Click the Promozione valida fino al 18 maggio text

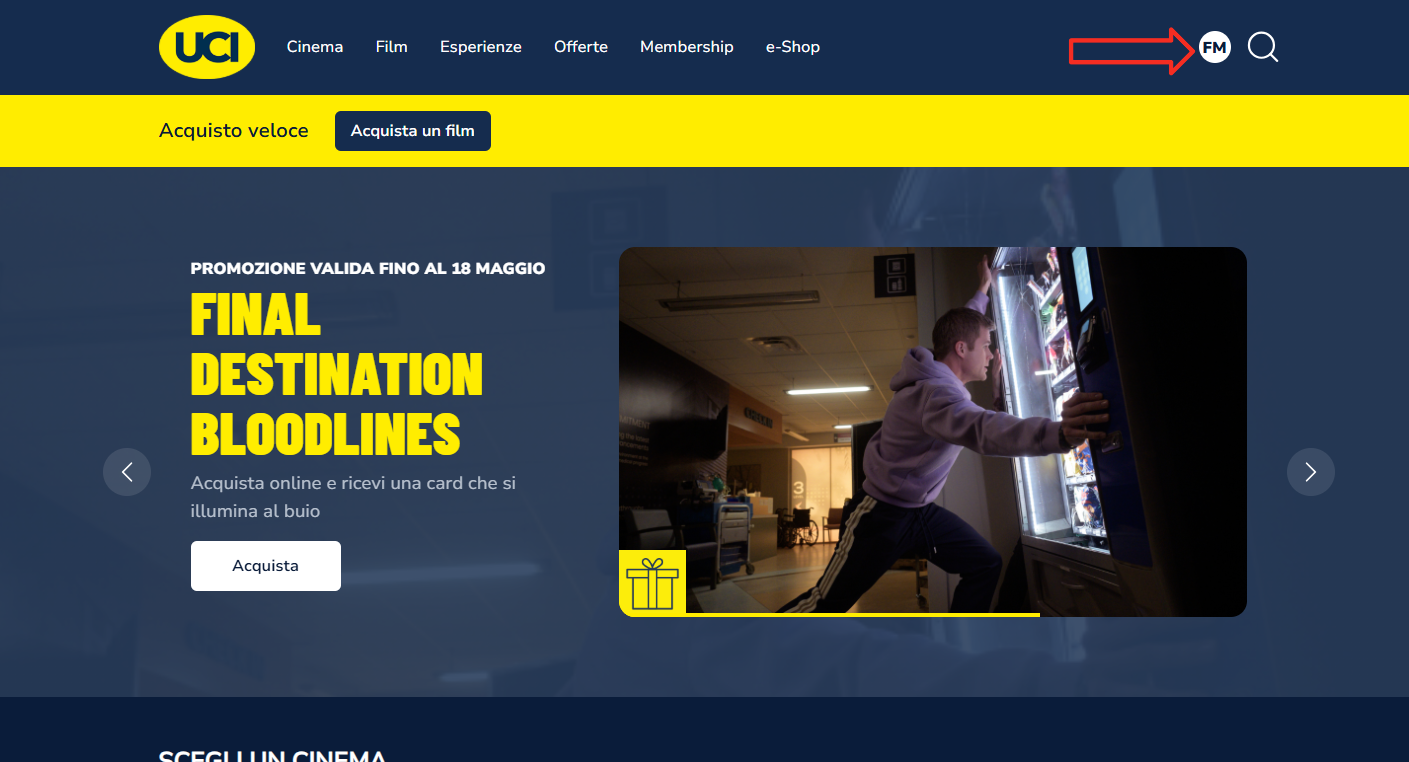point(368,268)
